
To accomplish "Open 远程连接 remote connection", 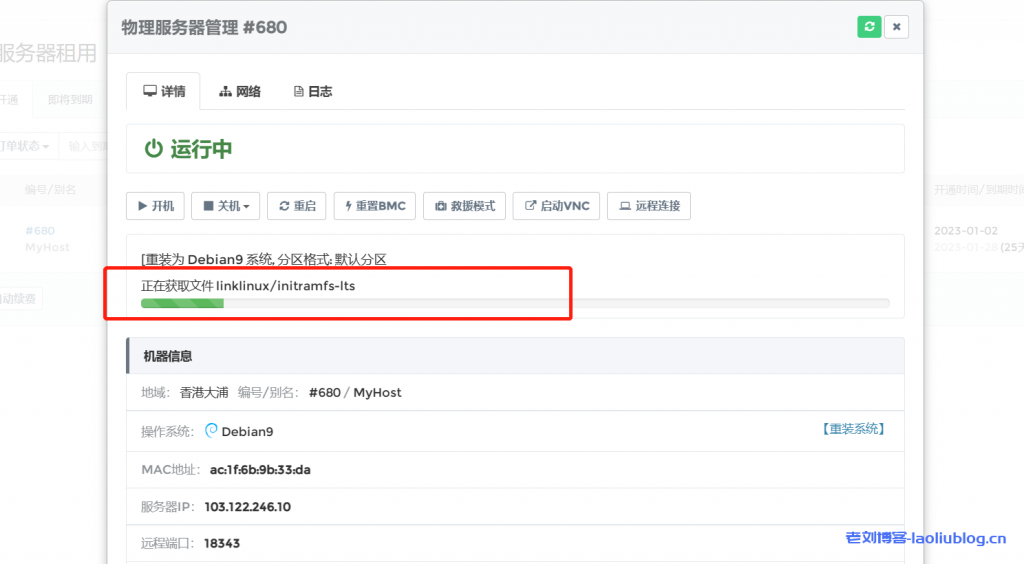I will click(x=649, y=206).
